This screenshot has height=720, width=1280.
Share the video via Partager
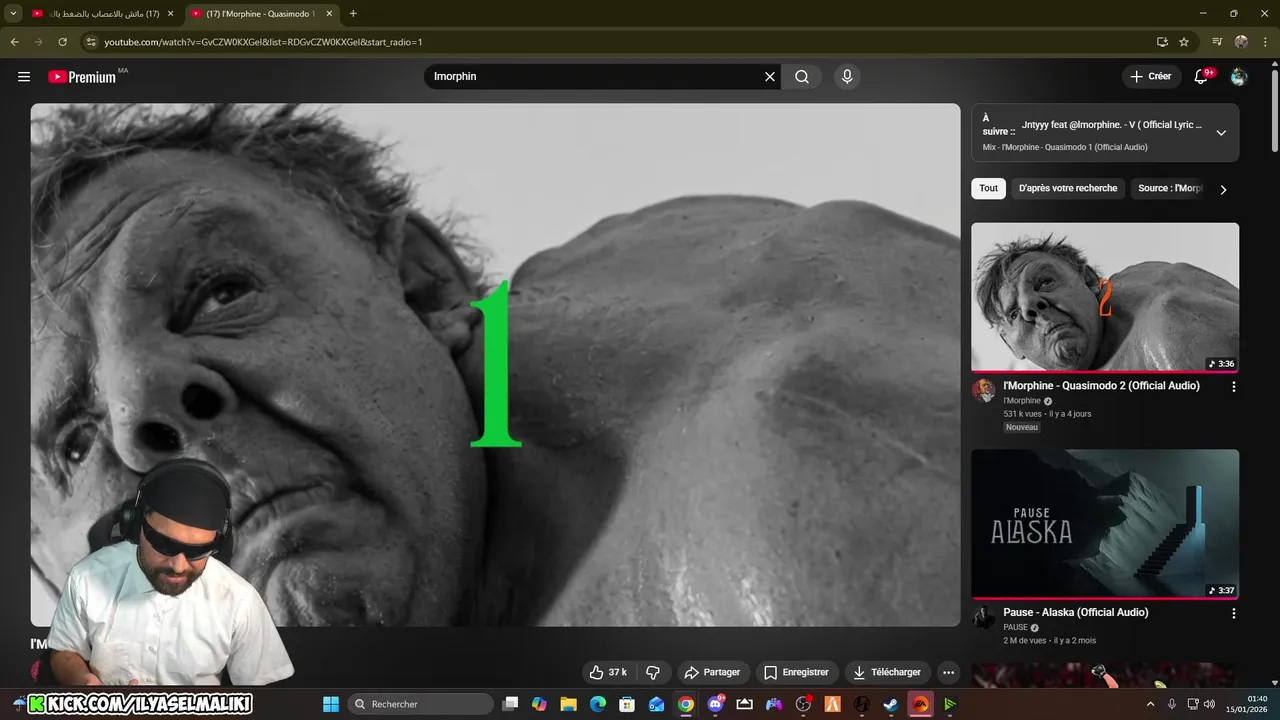pyautogui.click(x=713, y=672)
